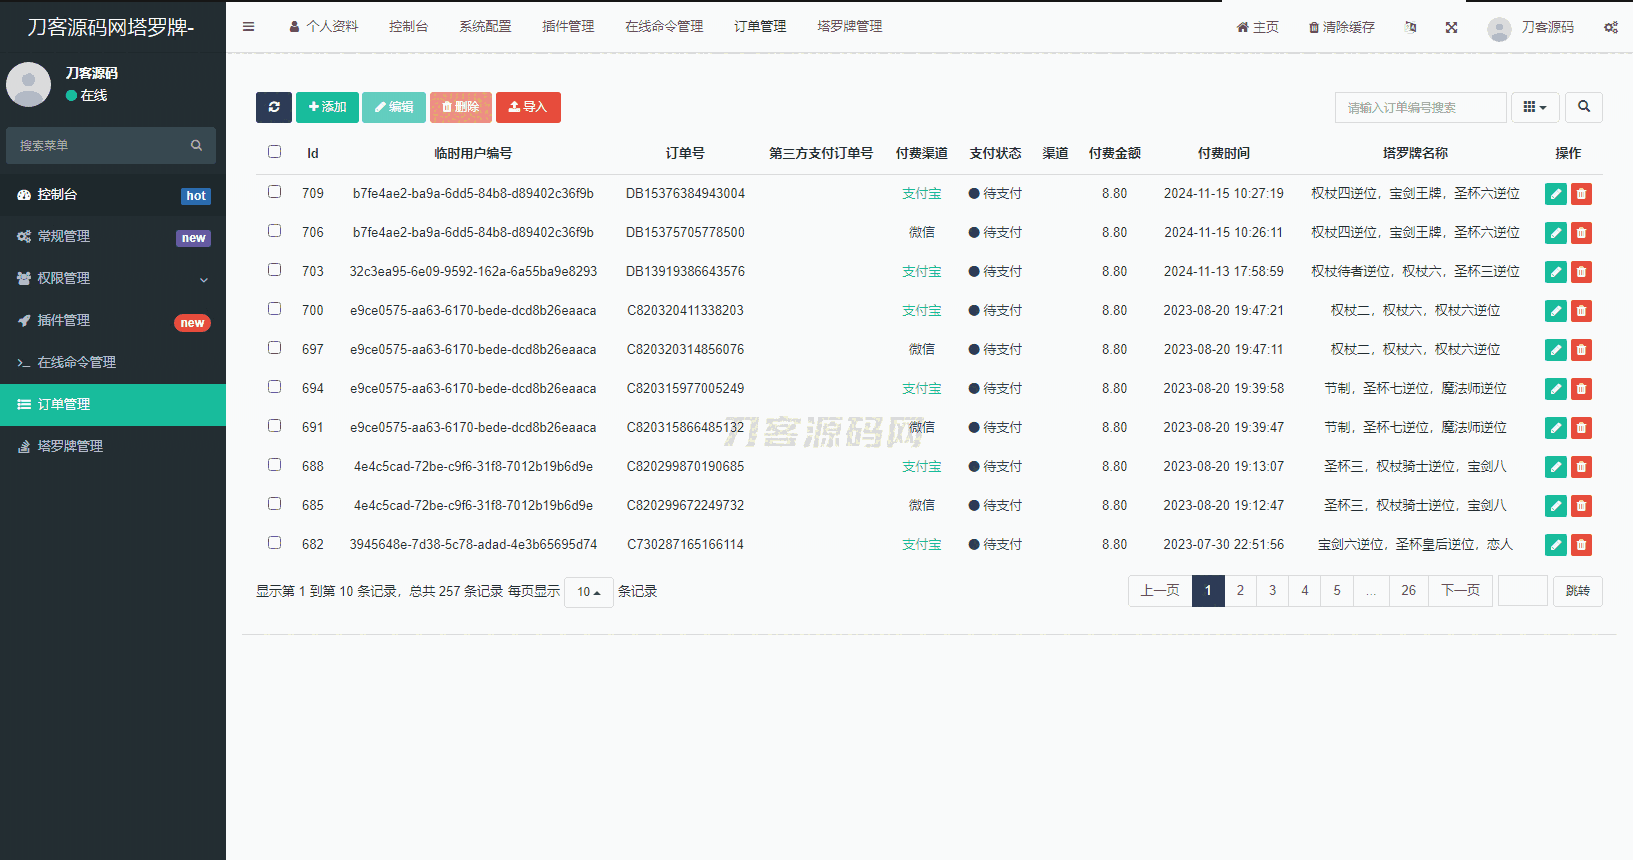Click the order number search field
1633x860 pixels.
1420,107
